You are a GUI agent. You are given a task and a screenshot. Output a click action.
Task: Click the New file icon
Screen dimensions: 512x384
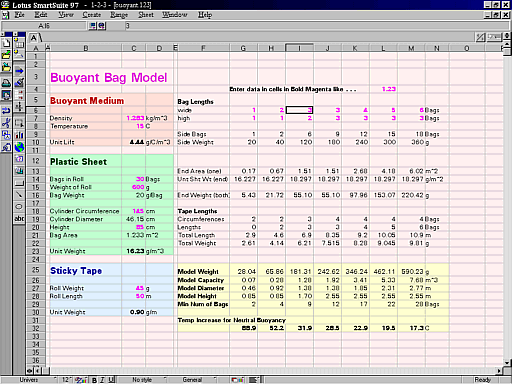click(6, 43)
